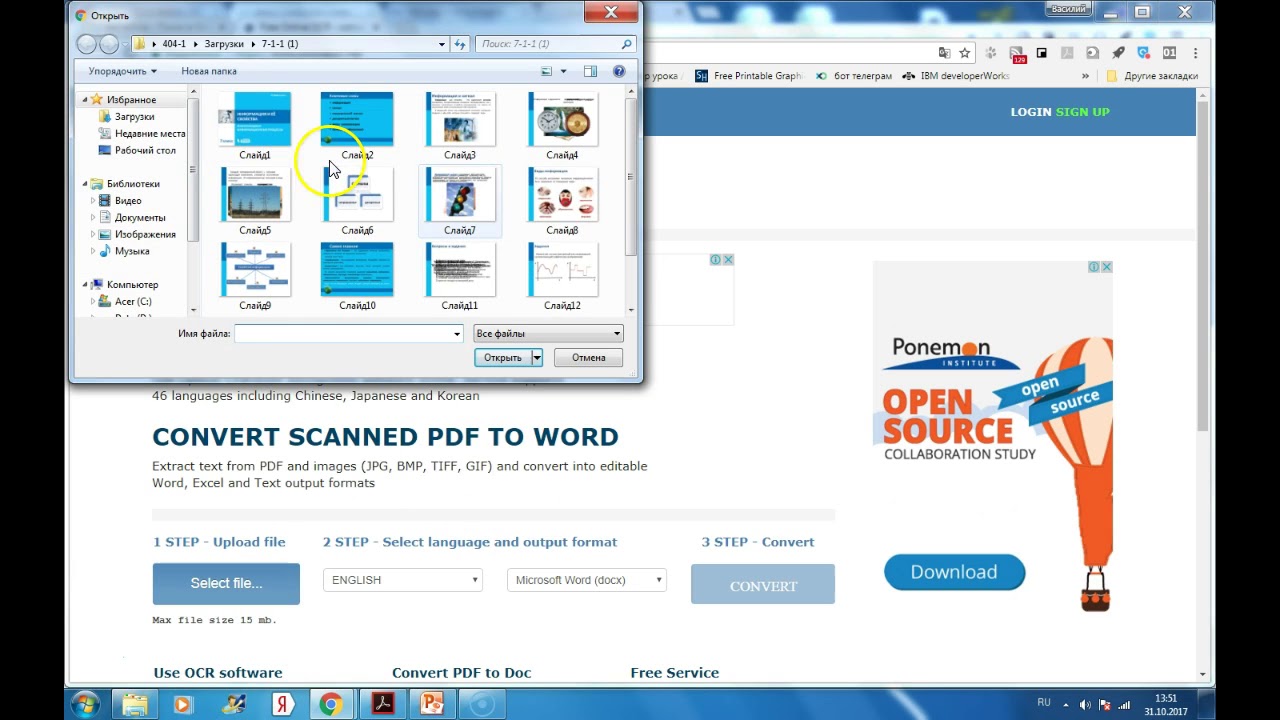Expand the Документы library node
Viewport: 1280px width, 720px height.
pos(94,218)
